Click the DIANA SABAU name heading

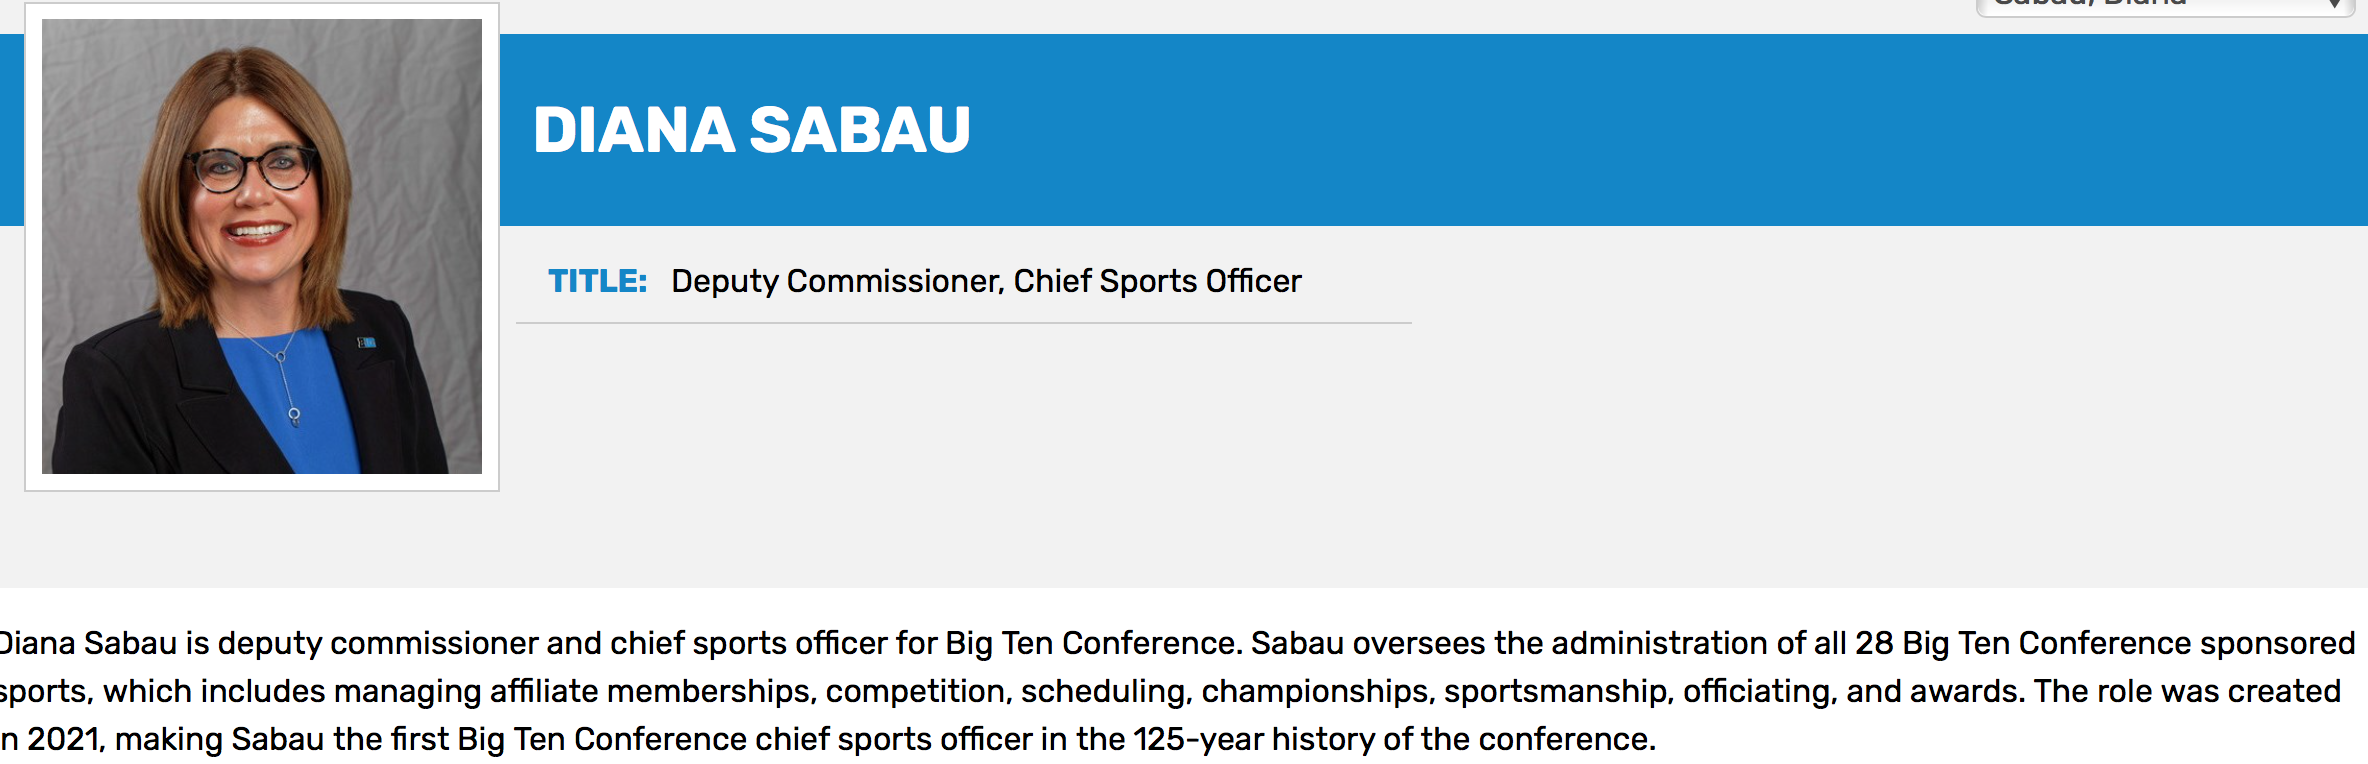[x=752, y=130]
